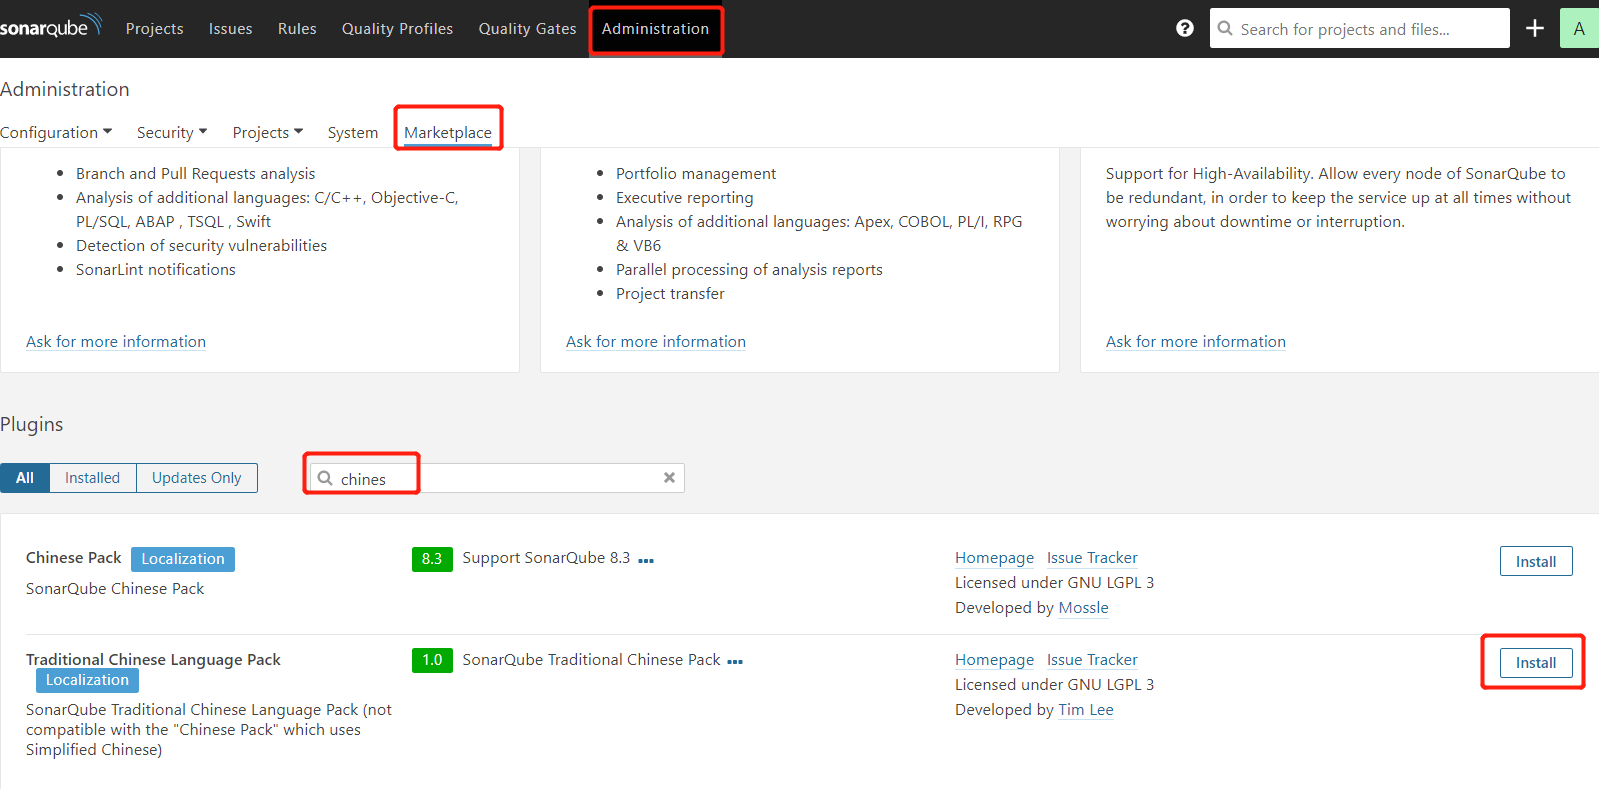The height and width of the screenshot is (789, 1599).
Task: Click 'Project transfer' bullet text
Action: [670, 294]
